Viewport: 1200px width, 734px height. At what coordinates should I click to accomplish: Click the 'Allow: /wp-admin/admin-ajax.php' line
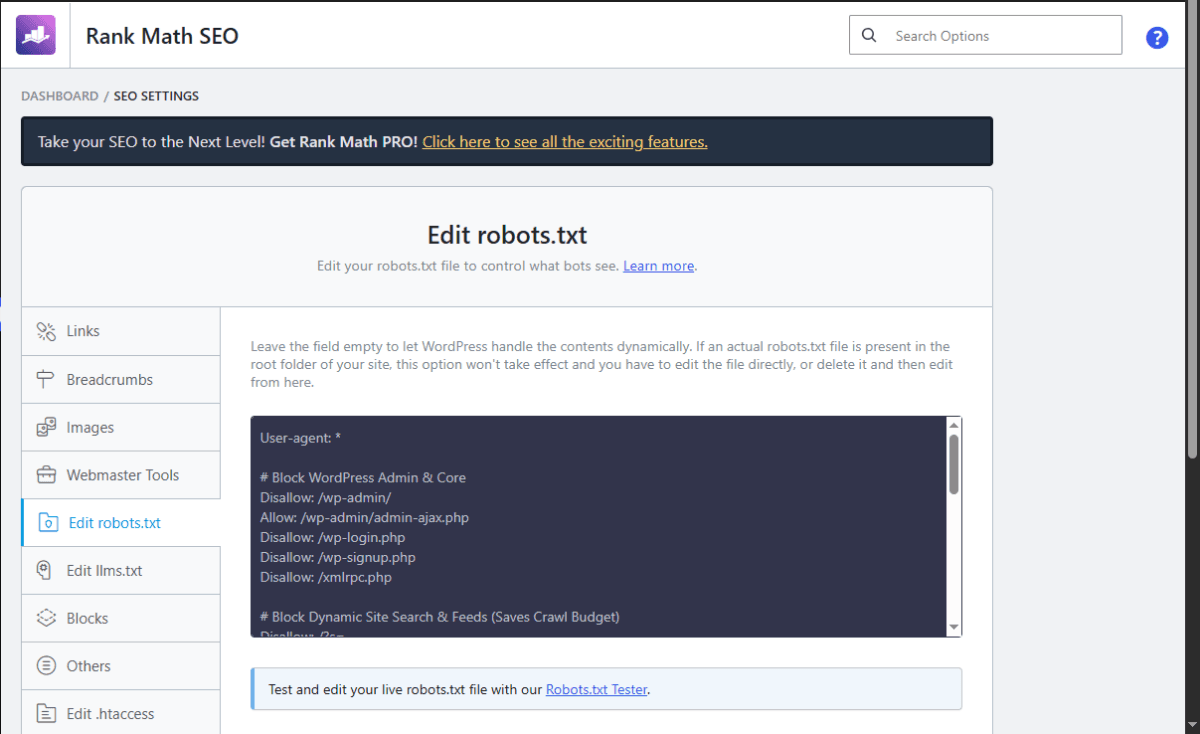tap(364, 517)
